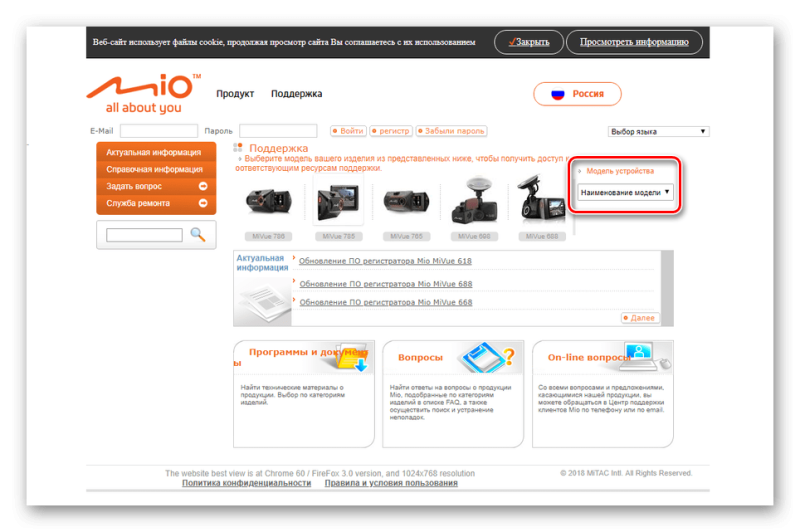The image size is (800, 532).
Task: Select the MiVue 765 camera thumbnail
Action: tap(406, 201)
